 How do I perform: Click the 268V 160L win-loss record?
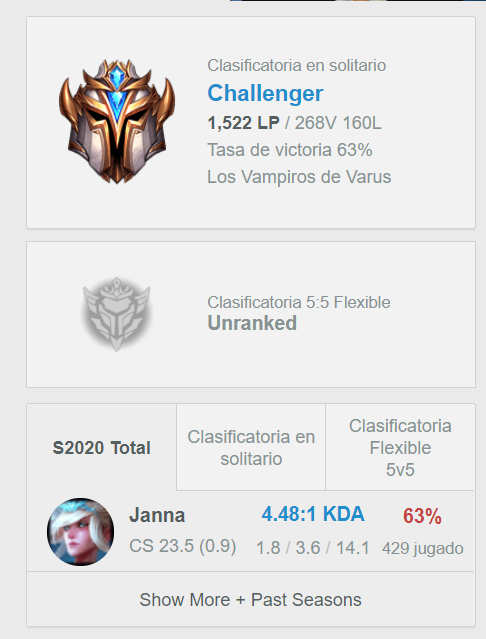[x=338, y=123]
